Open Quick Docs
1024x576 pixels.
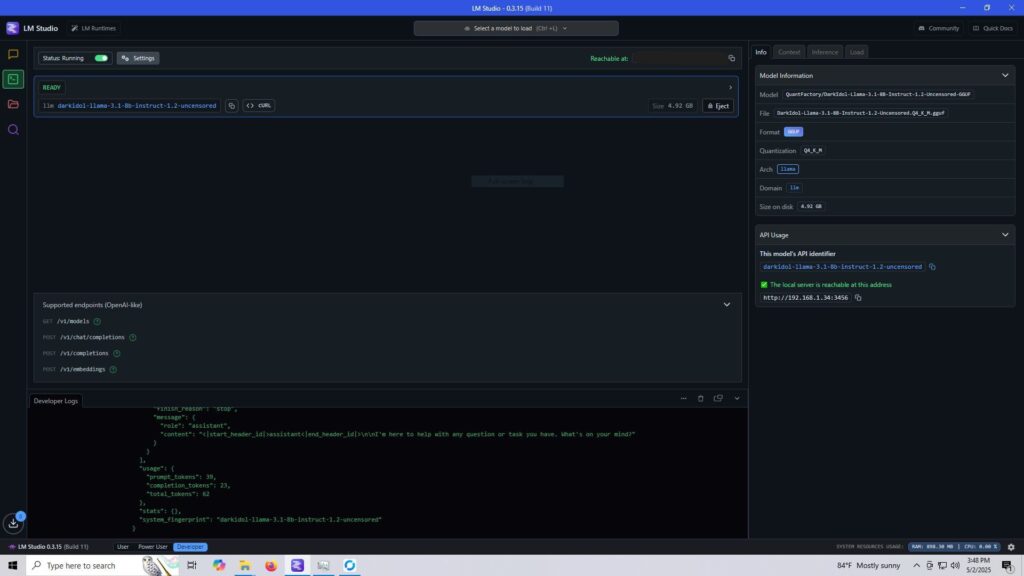pyautogui.click(x=993, y=28)
